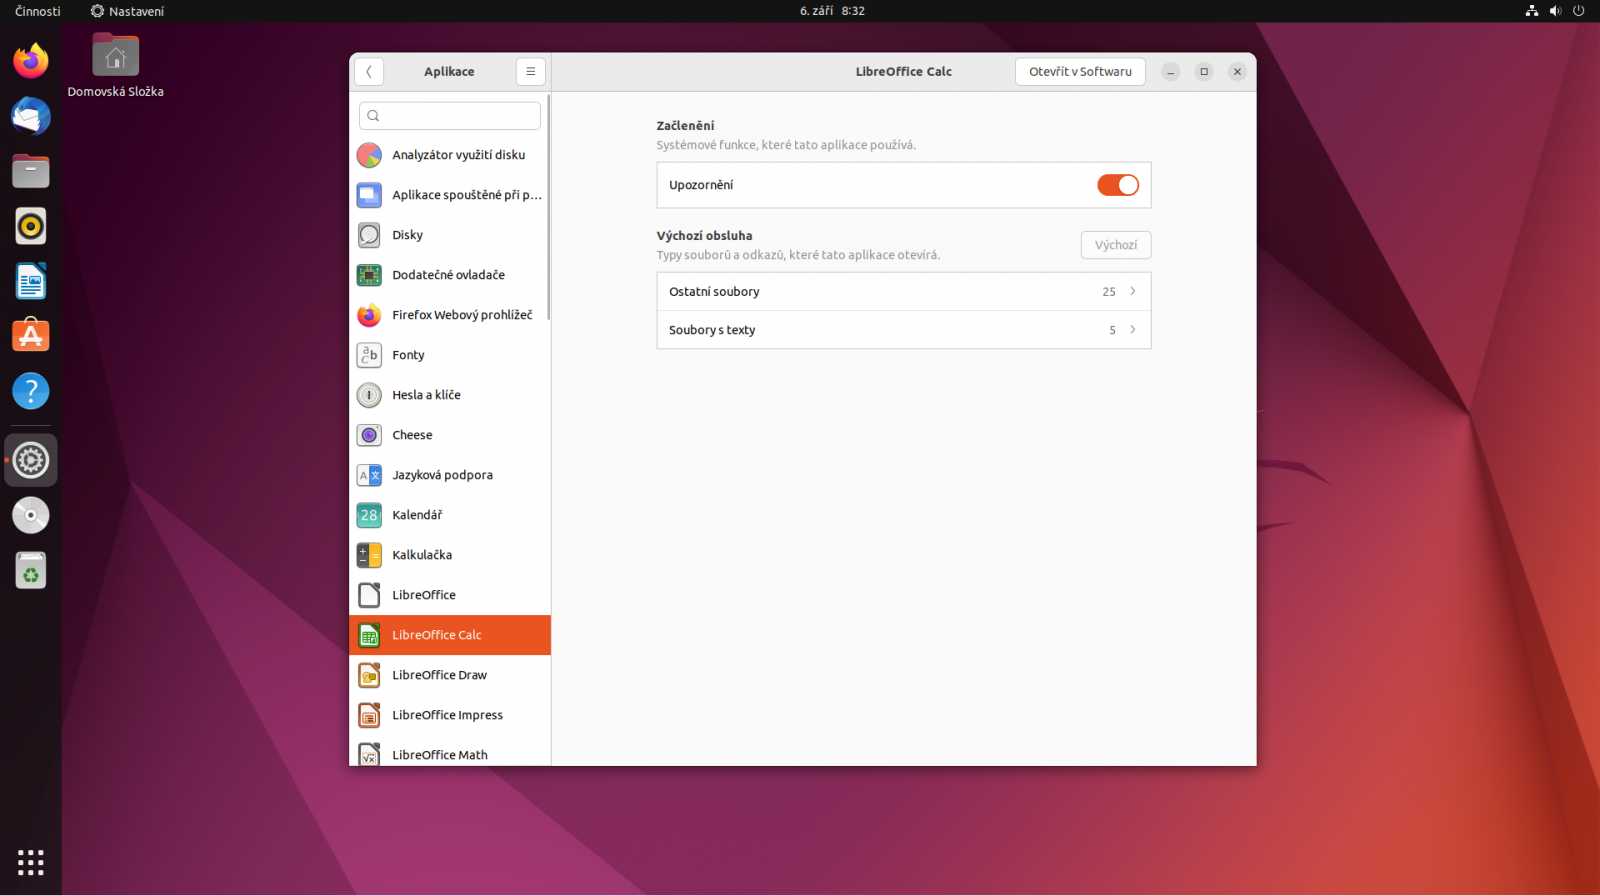
Task: Select the Analyzátor využití disku icon
Action: [369, 155]
